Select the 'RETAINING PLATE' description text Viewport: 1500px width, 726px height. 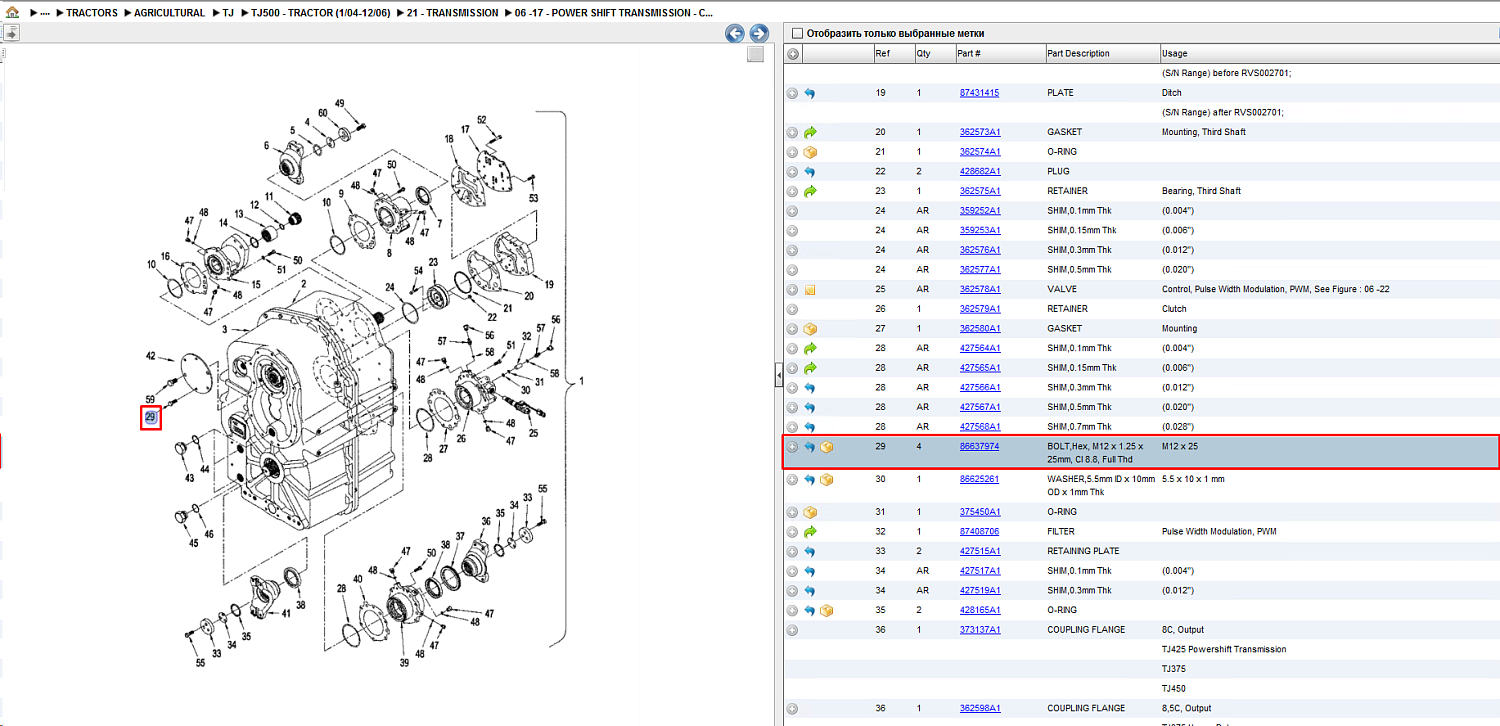(x=1083, y=552)
